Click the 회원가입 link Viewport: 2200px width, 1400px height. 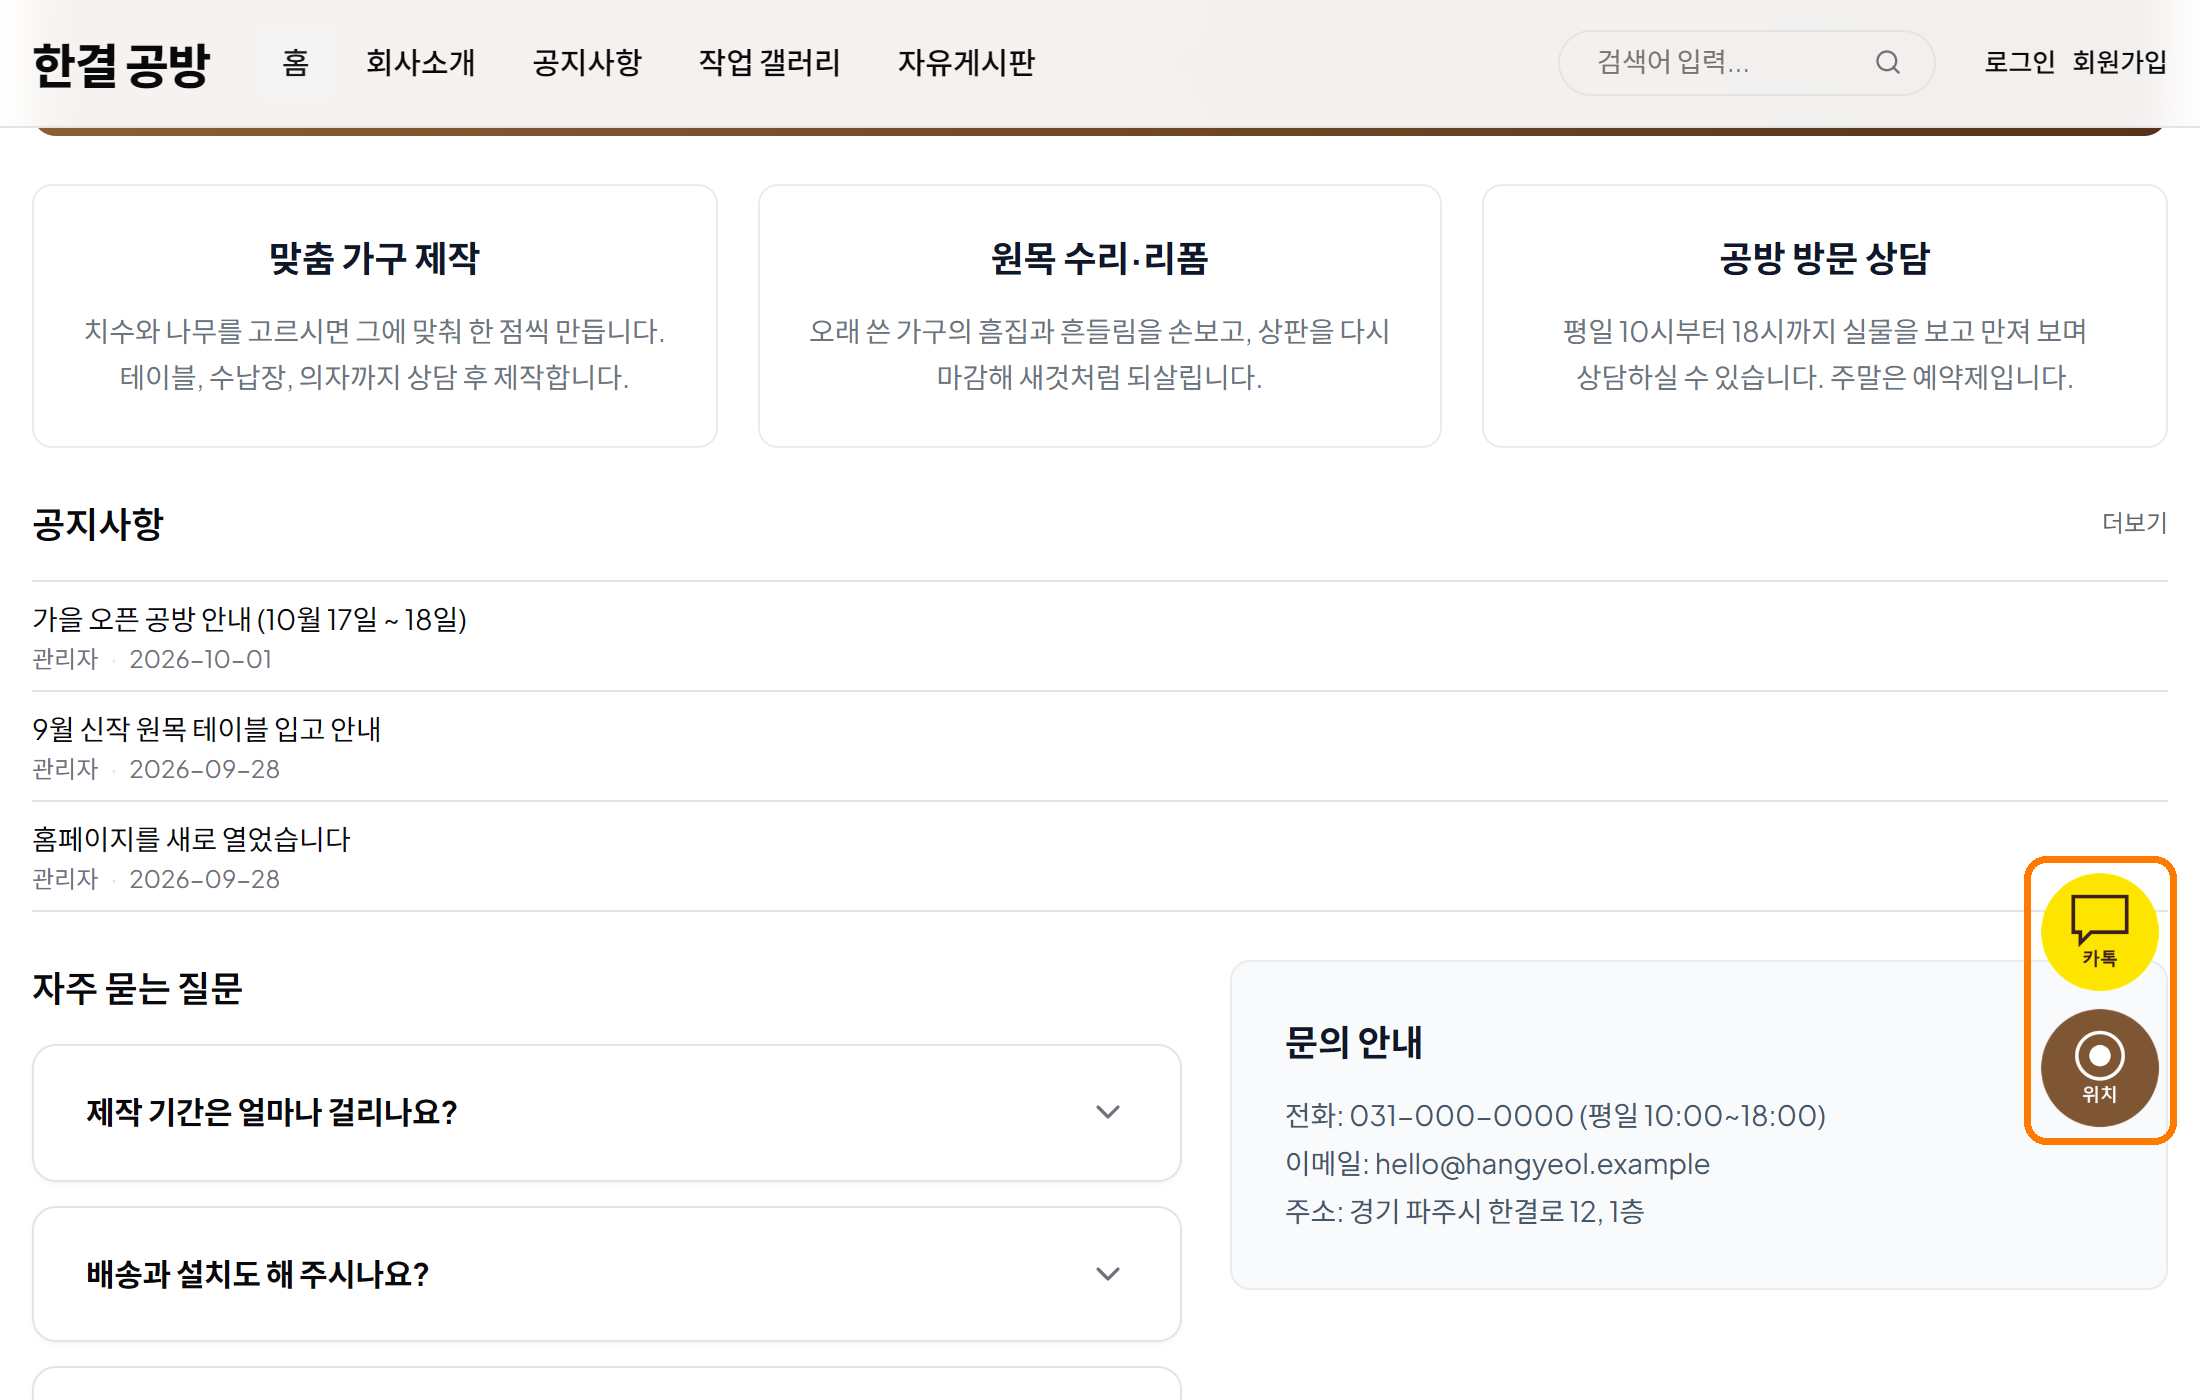click(2120, 63)
